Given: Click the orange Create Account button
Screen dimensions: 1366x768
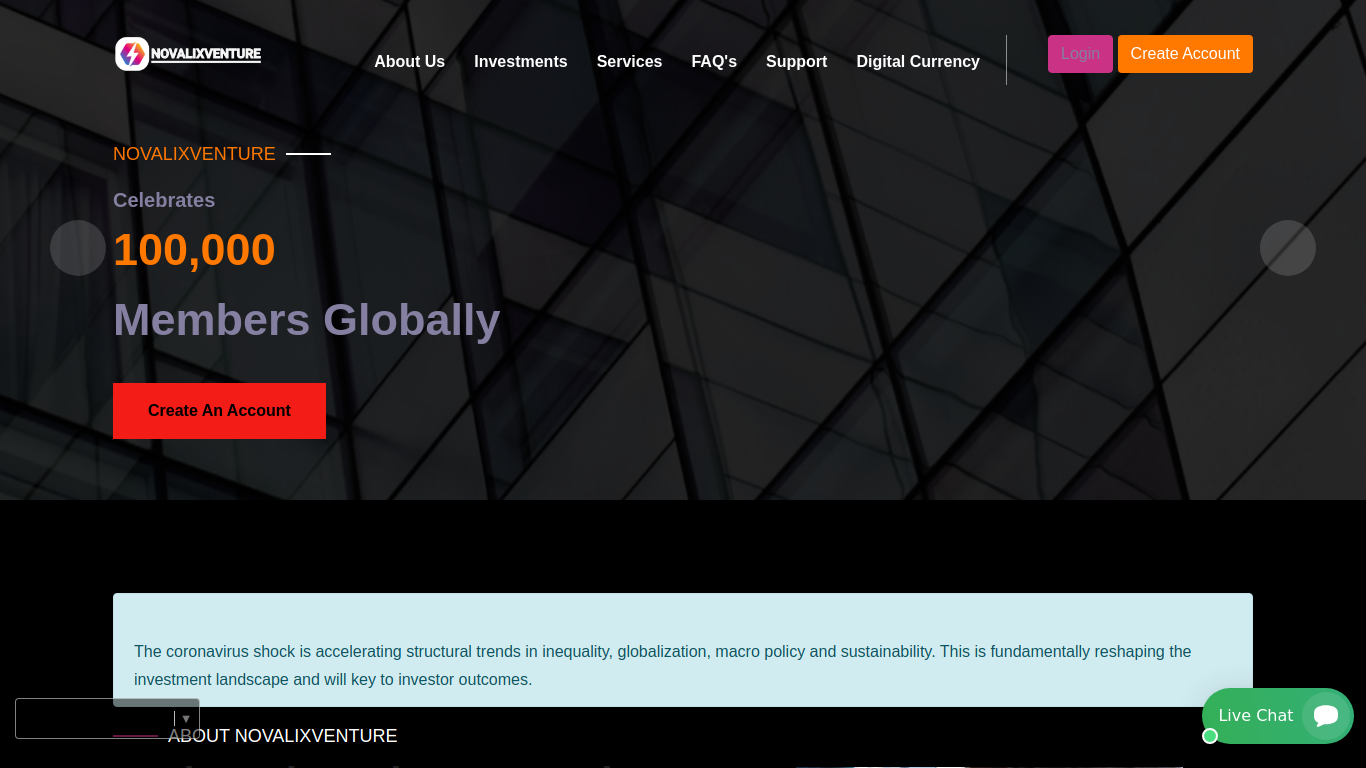Looking at the screenshot, I should click(1185, 54).
